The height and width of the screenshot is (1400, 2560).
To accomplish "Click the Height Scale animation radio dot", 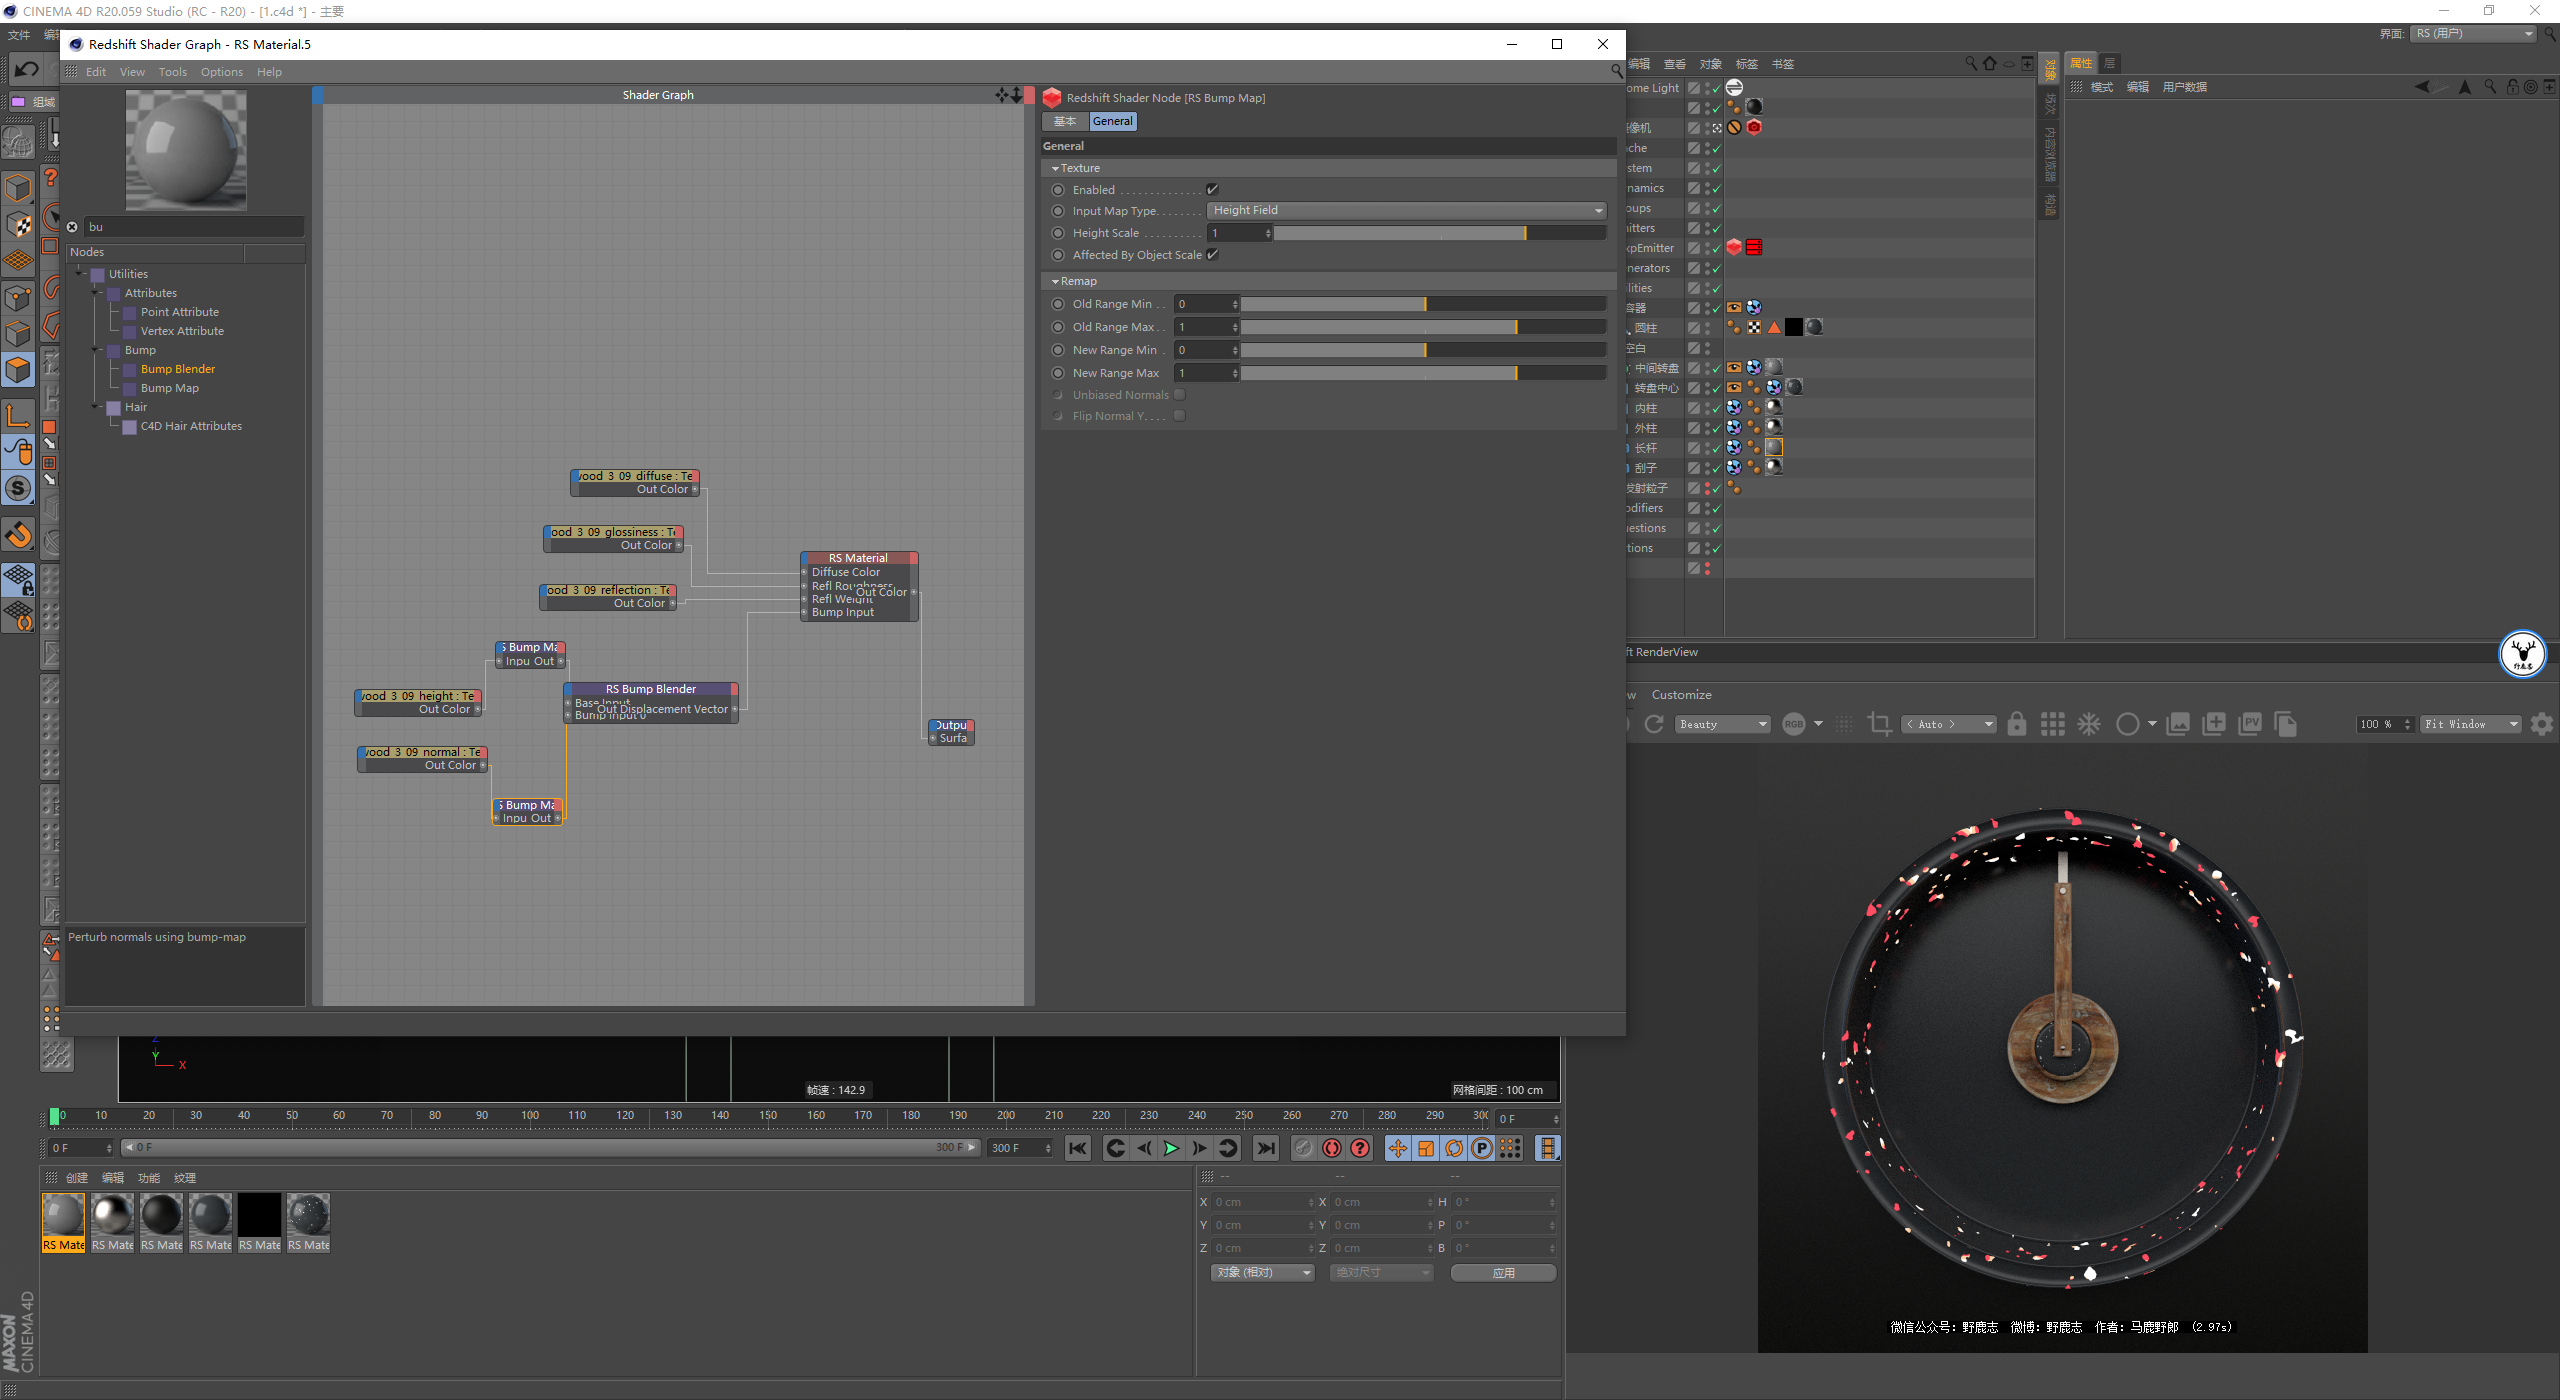I will tap(1058, 233).
